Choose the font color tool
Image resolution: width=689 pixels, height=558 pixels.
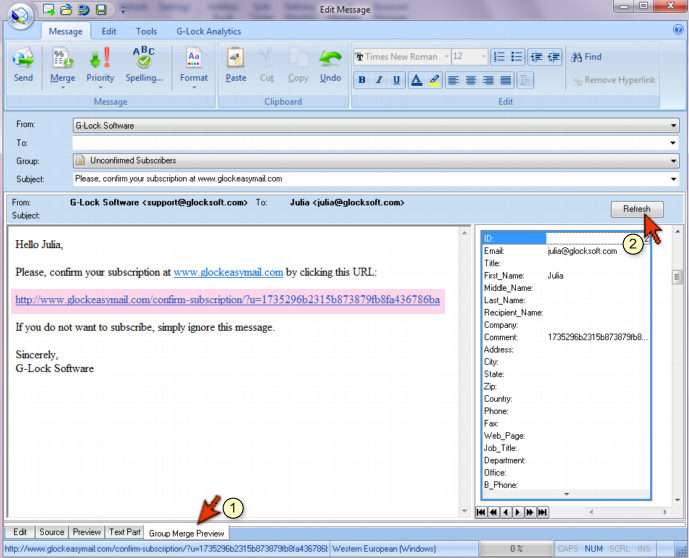(x=416, y=80)
